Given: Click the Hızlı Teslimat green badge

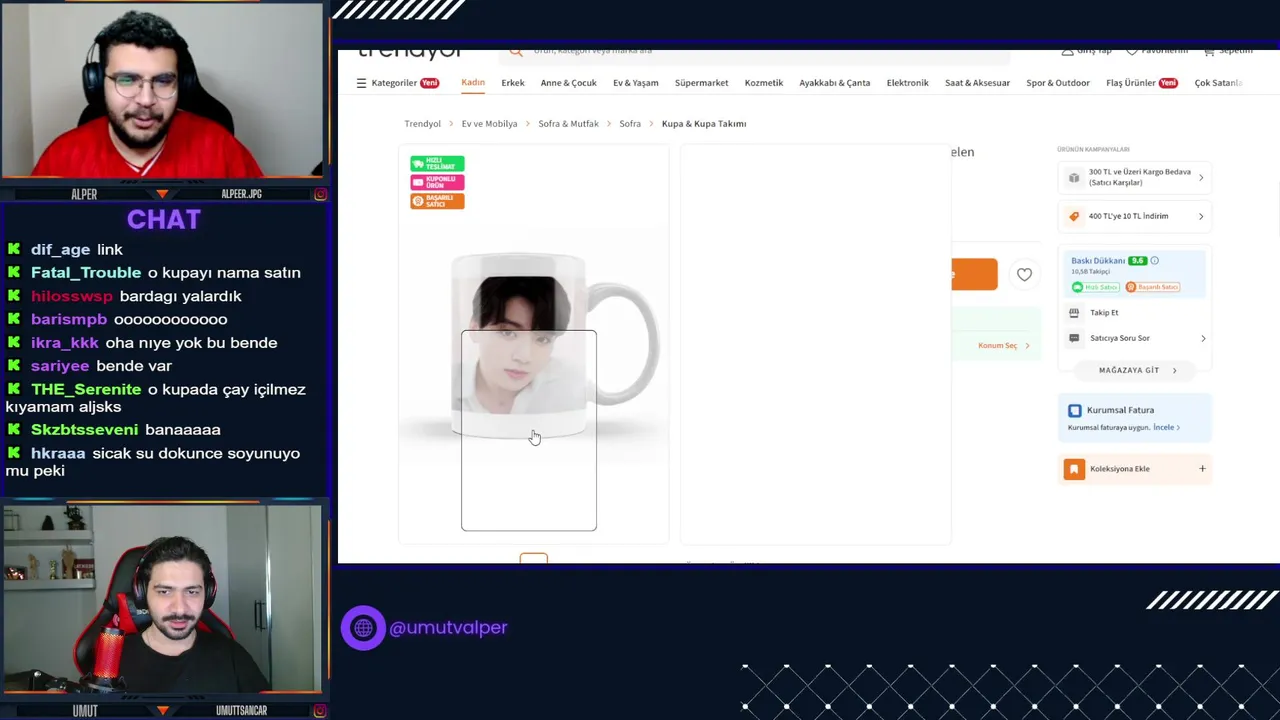Looking at the screenshot, I should click(x=437, y=163).
